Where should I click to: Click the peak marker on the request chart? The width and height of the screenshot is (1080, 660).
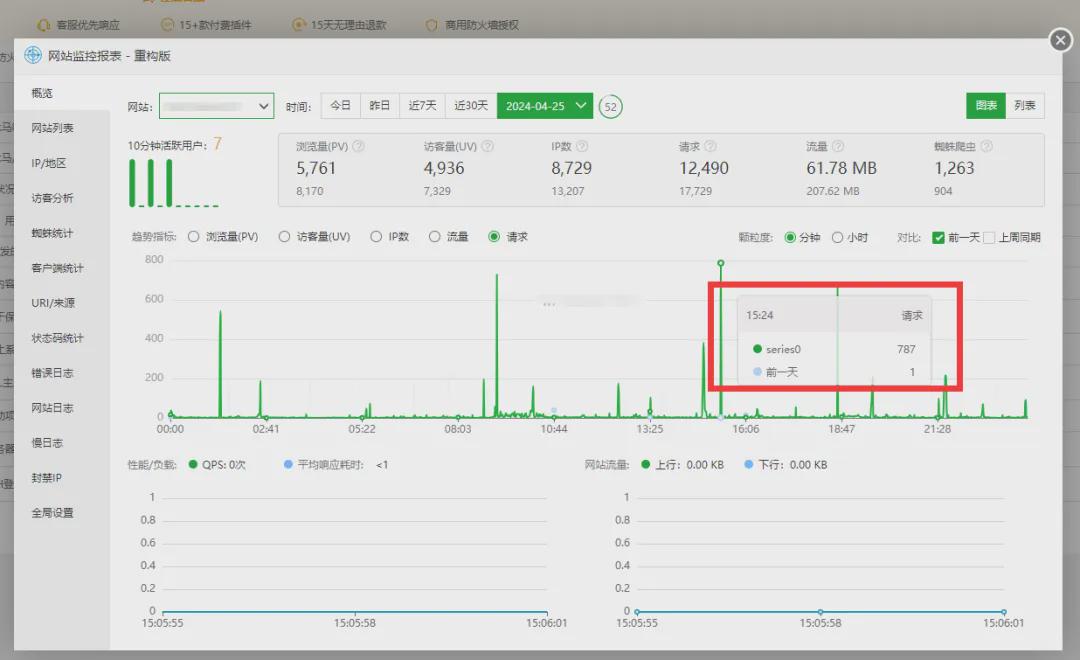[720, 263]
